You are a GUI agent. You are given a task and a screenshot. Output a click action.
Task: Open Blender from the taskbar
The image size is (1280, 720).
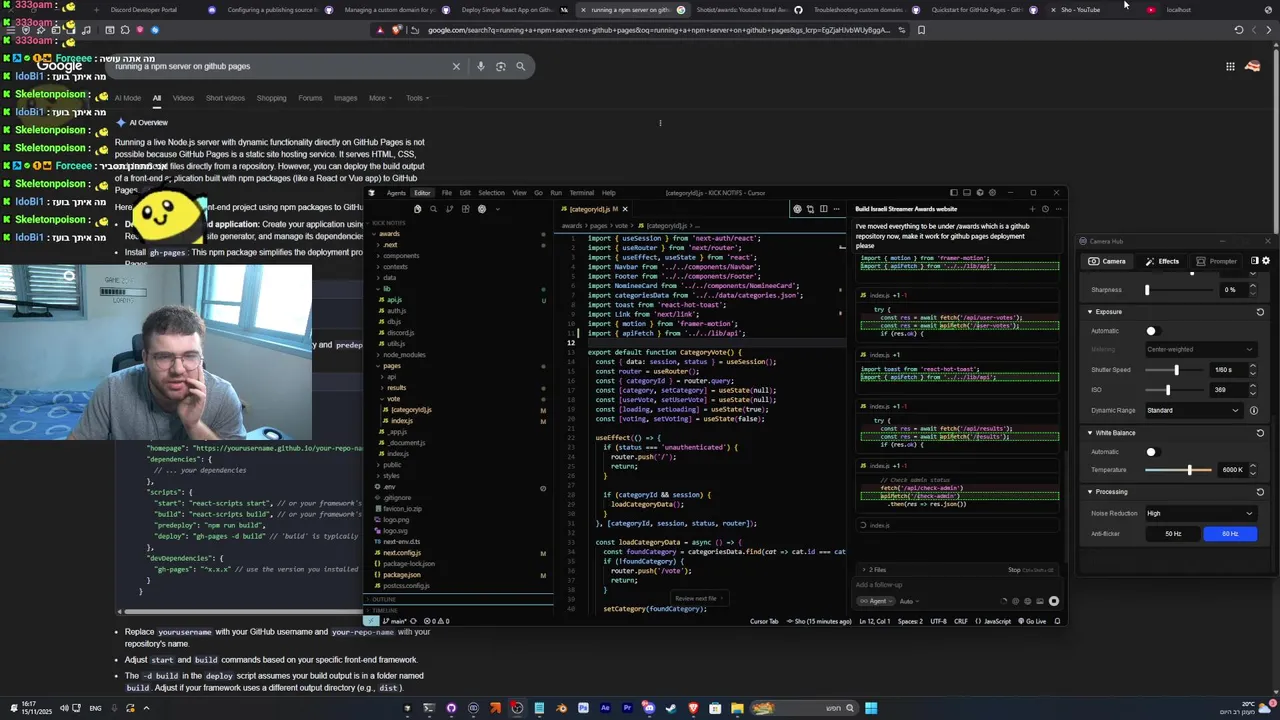[x=562, y=708]
